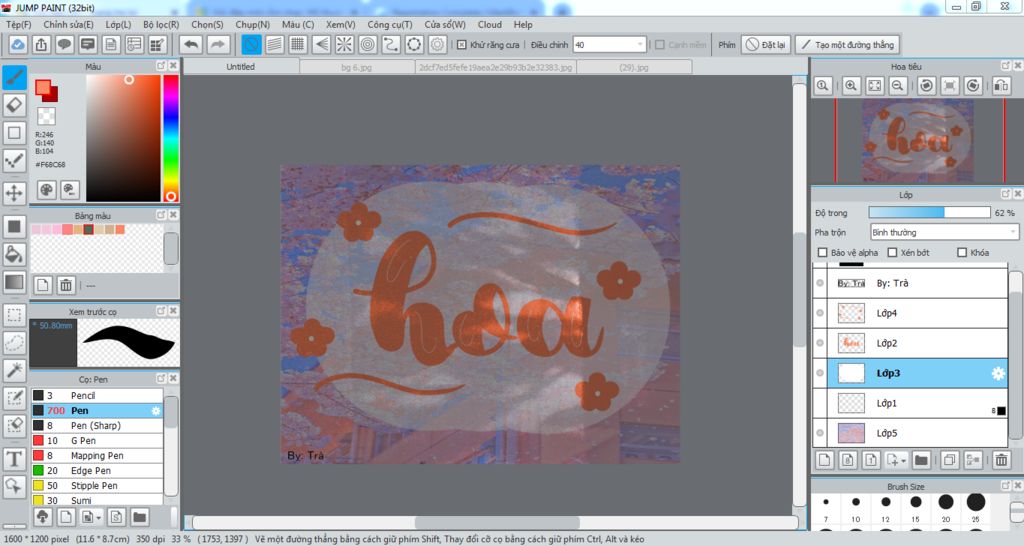Click the Redo arrow in toolbar
This screenshot has width=1024, height=546.
click(x=218, y=44)
